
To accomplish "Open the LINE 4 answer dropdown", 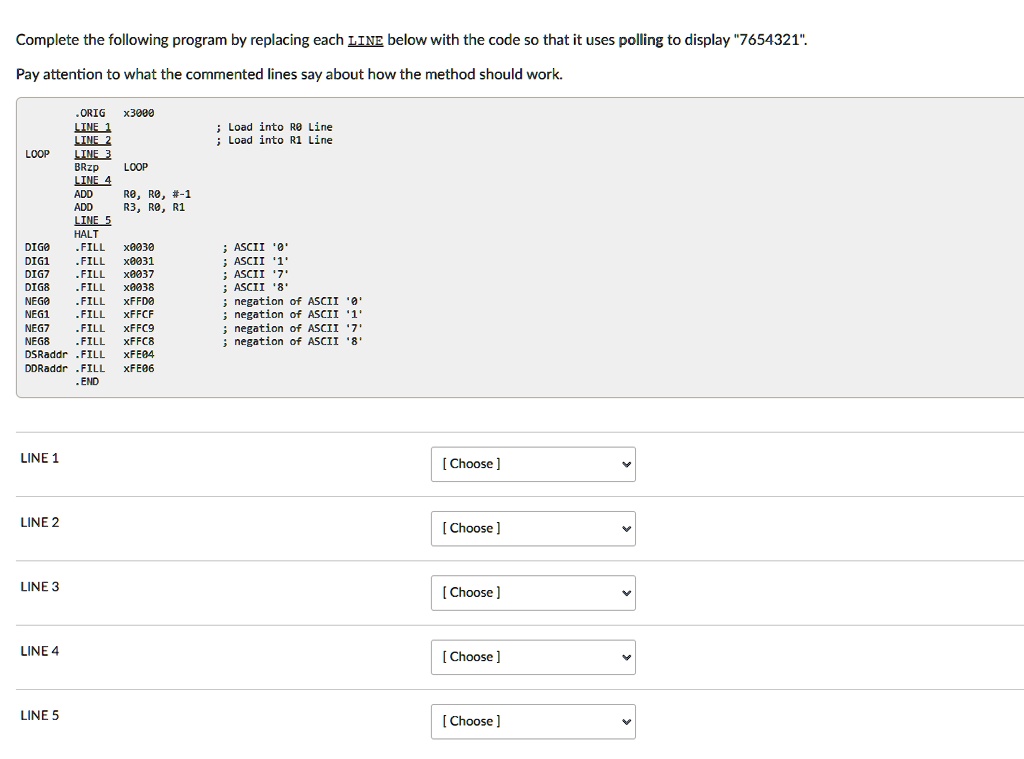I will click(x=532, y=657).
